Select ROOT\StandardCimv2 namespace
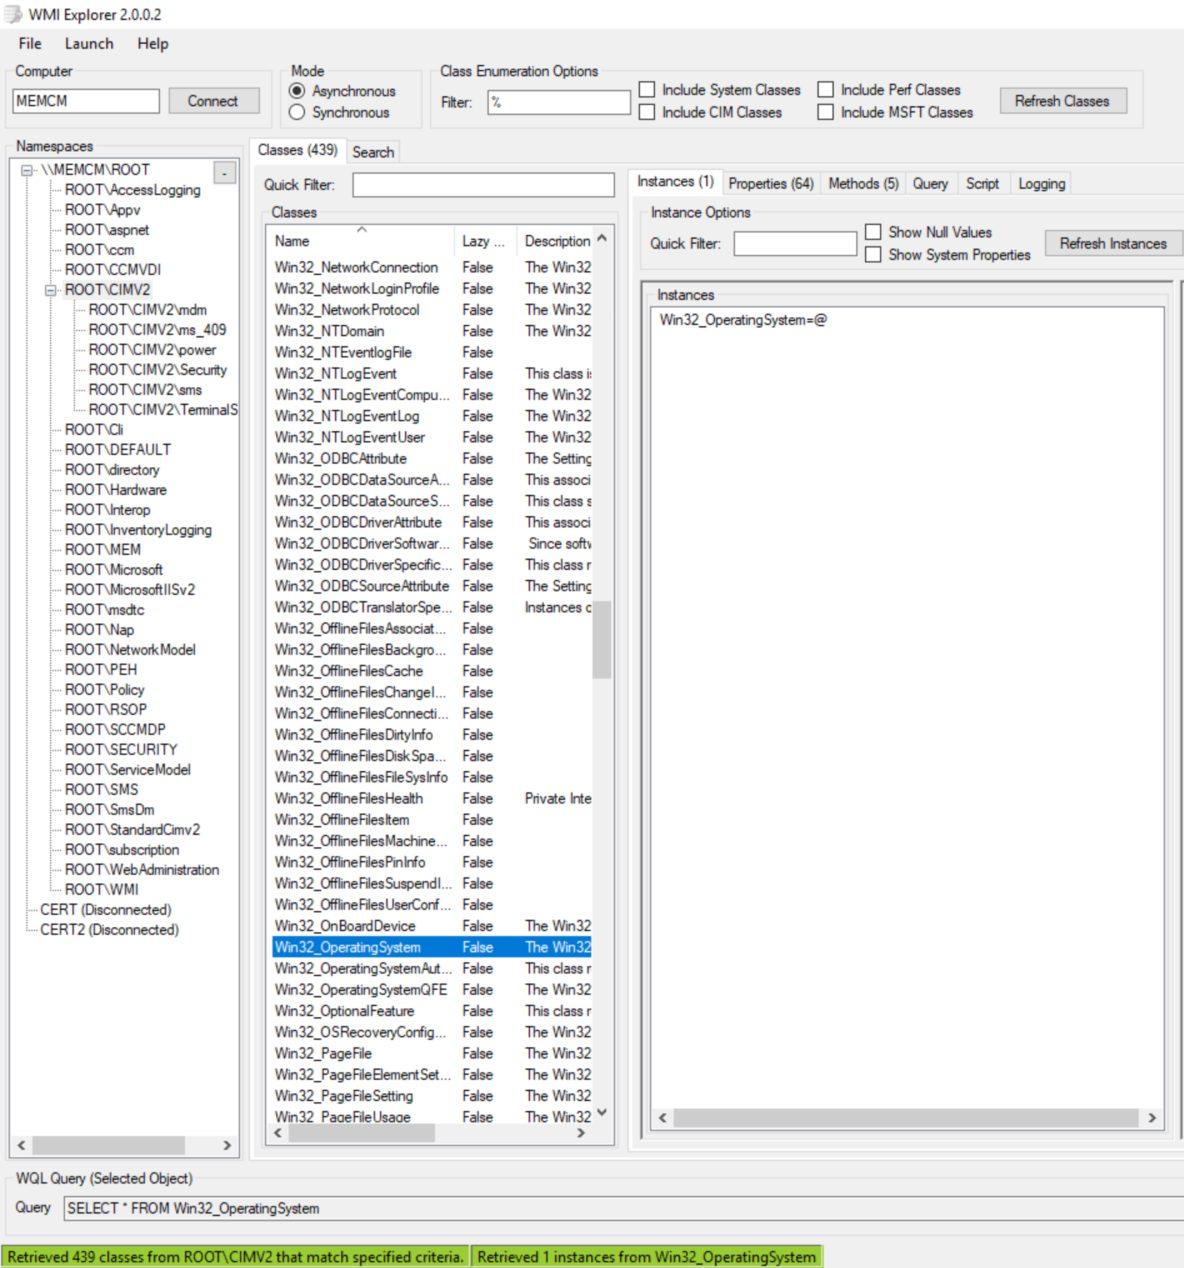 (132, 830)
